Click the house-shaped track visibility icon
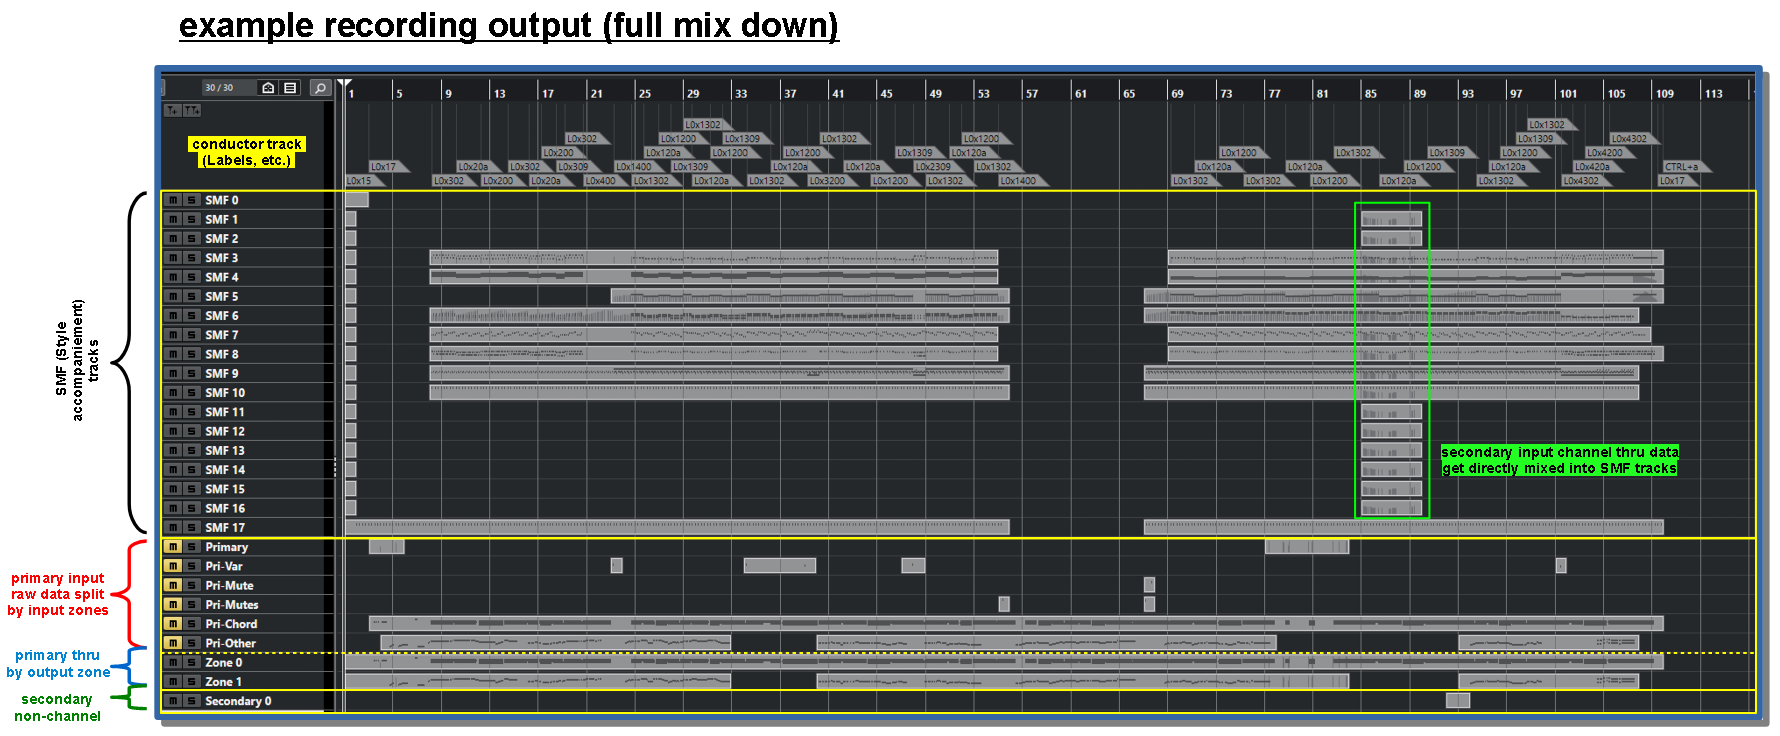 click(268, 88)
